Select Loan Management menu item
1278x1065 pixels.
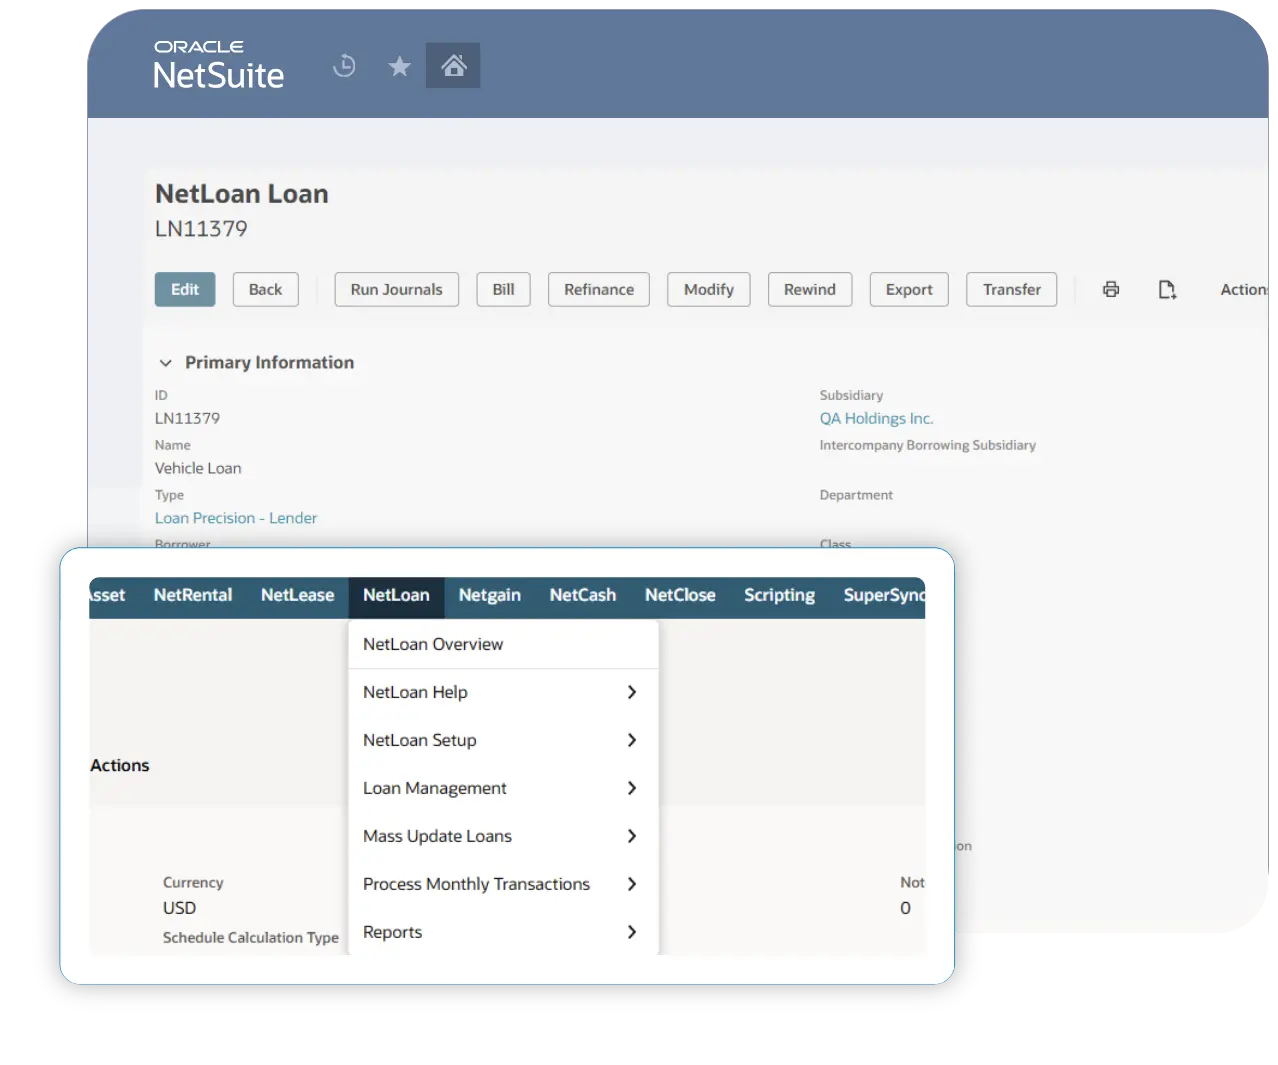tap(503, 788)
